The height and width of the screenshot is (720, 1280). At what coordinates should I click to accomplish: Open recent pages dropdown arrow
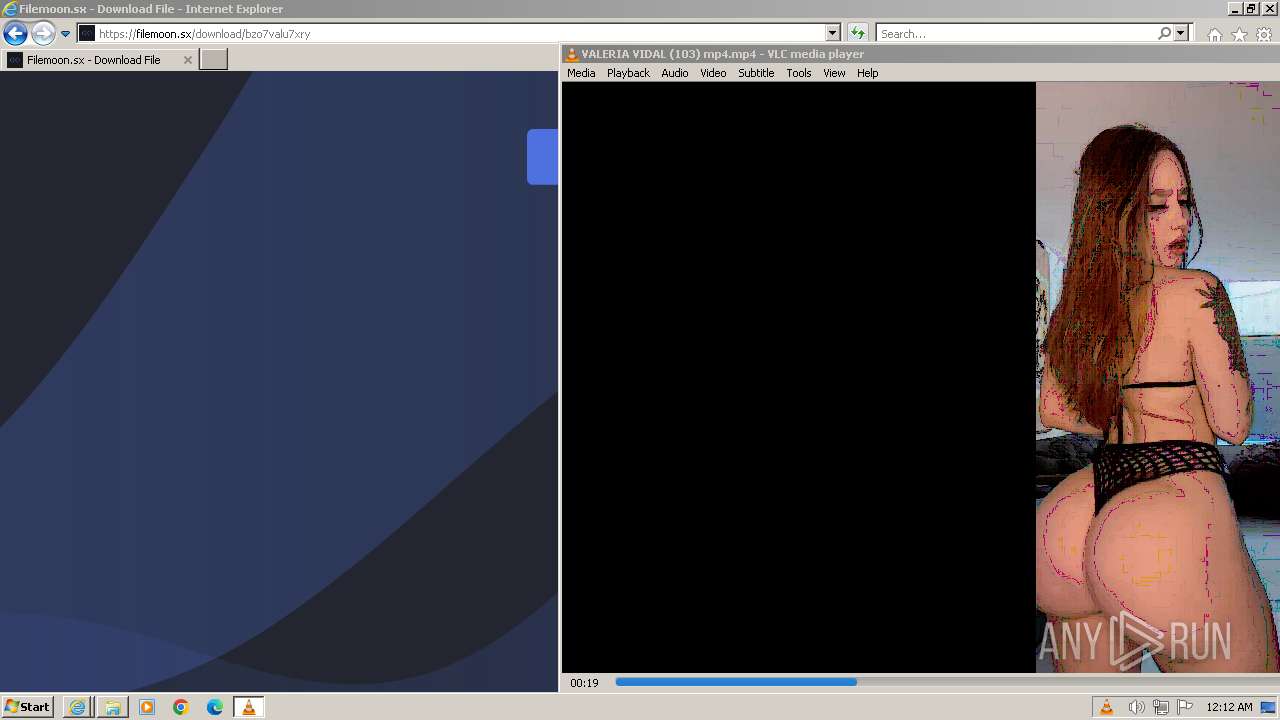point(65,34)
